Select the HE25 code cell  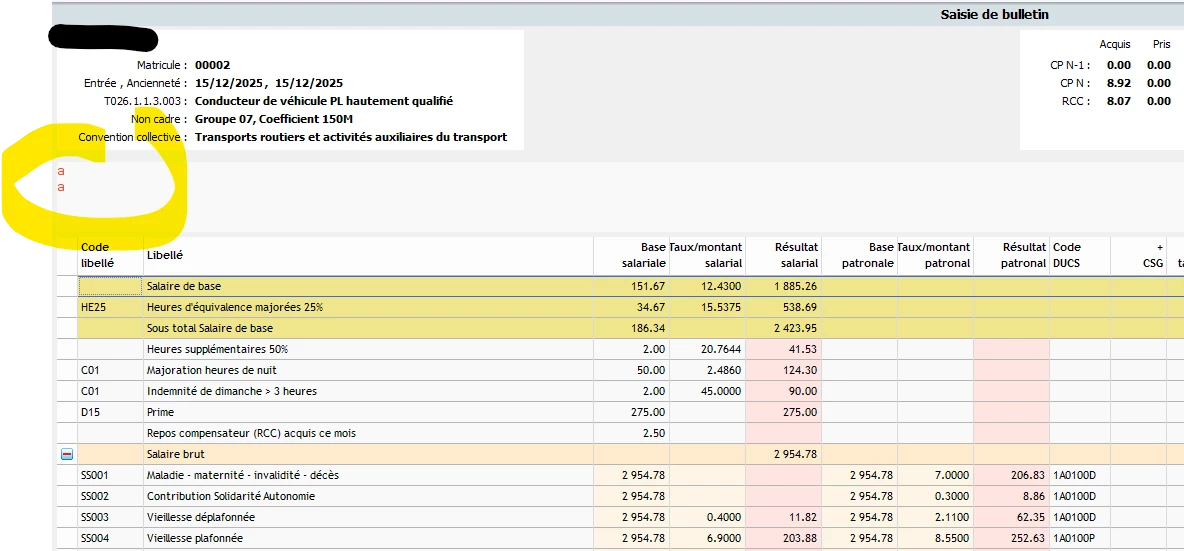[95, 307]
